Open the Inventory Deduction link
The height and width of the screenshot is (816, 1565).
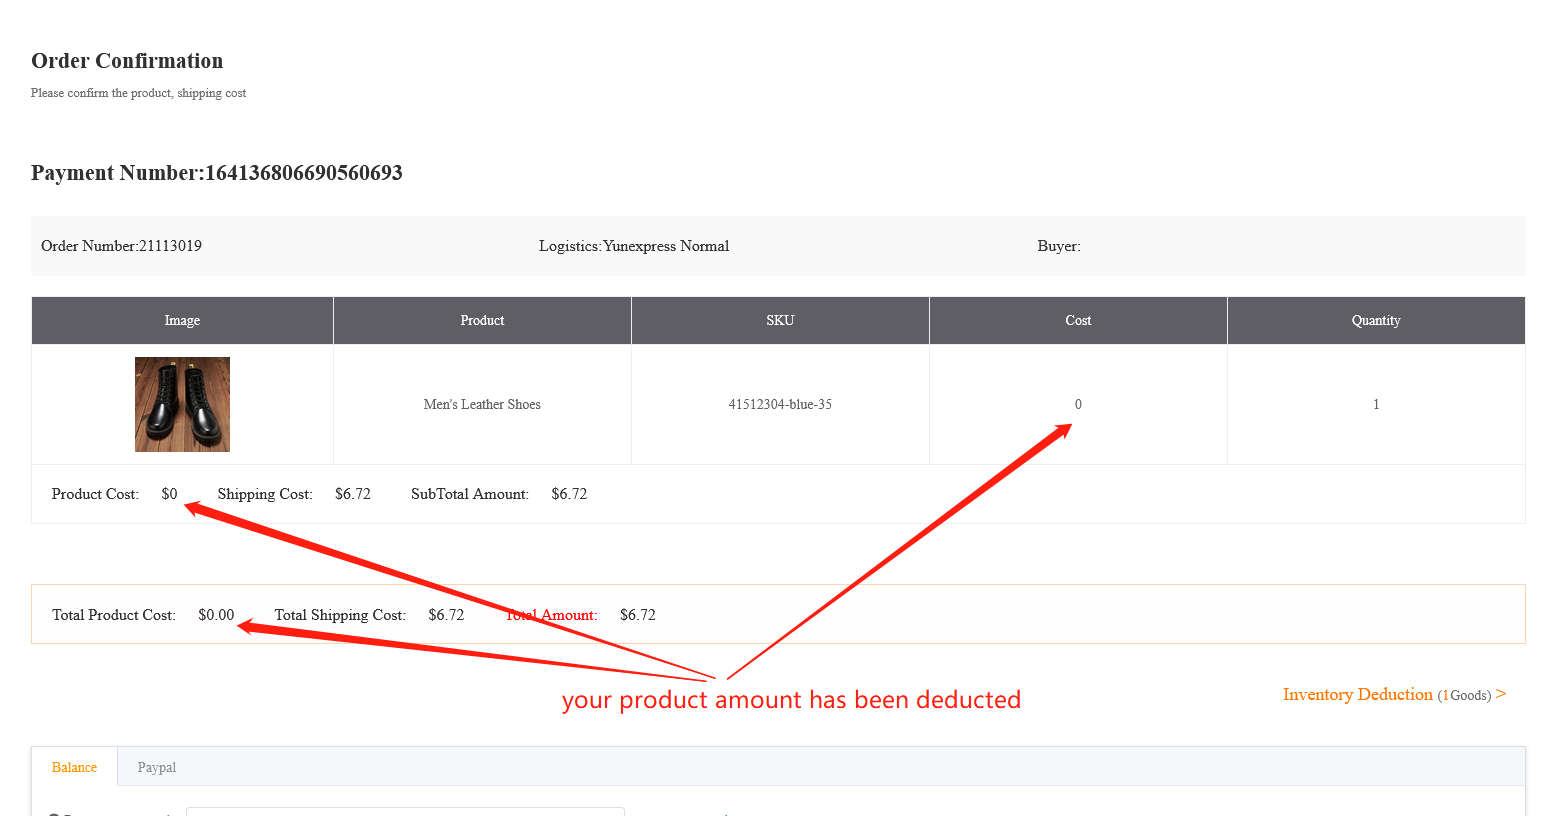click(1357, 694)
